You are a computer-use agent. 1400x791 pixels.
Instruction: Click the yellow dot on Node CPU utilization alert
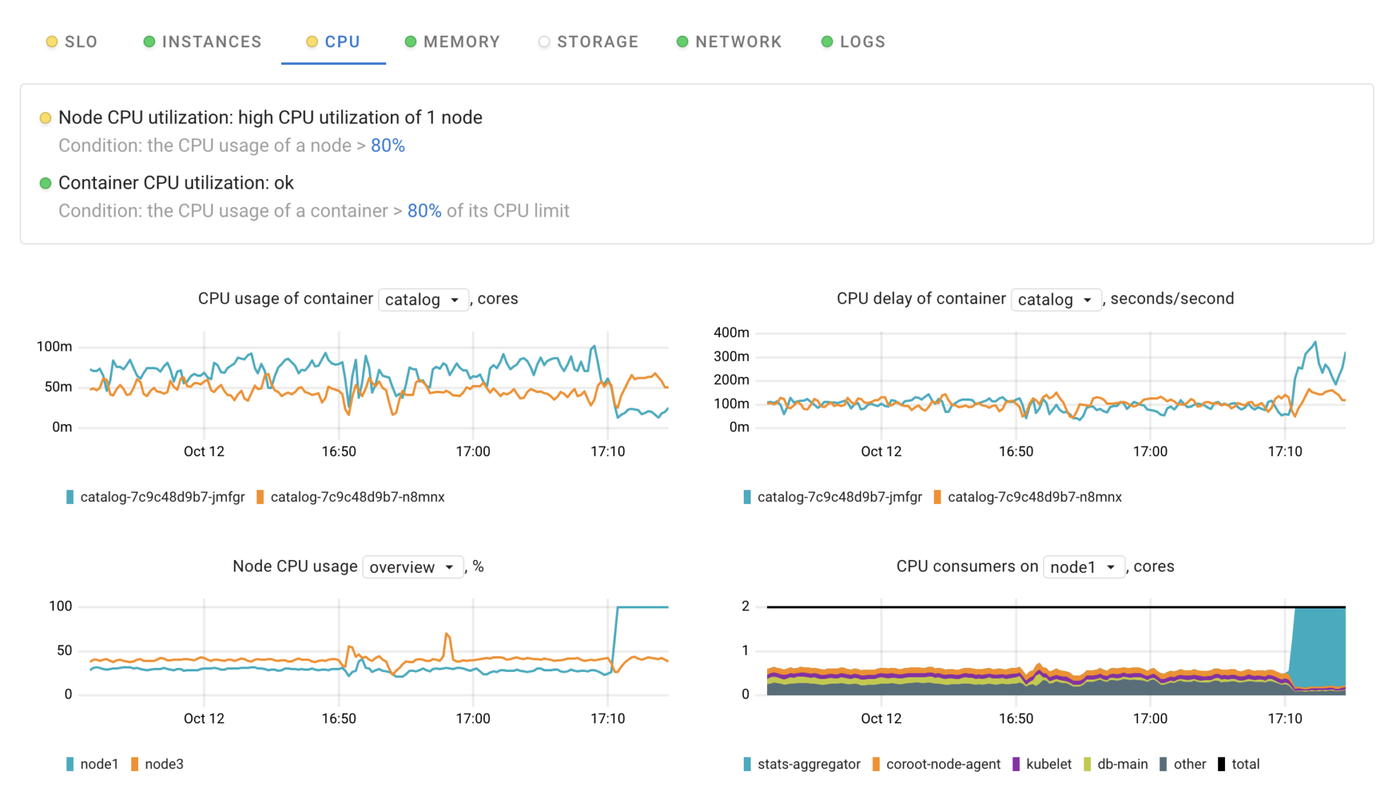click(44, 117)
